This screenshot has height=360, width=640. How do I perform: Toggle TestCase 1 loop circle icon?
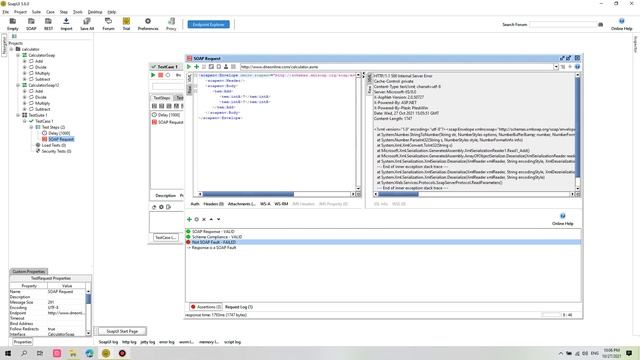(x=168, y=75)
